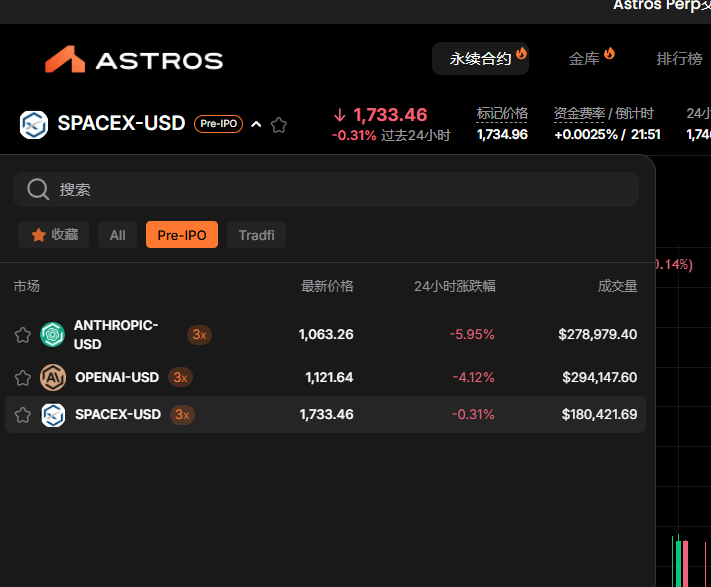Image resolution: width=711 pixels, height=587 pixels.
Task: Sort by 市场 column header
Action: coord(26,286)
